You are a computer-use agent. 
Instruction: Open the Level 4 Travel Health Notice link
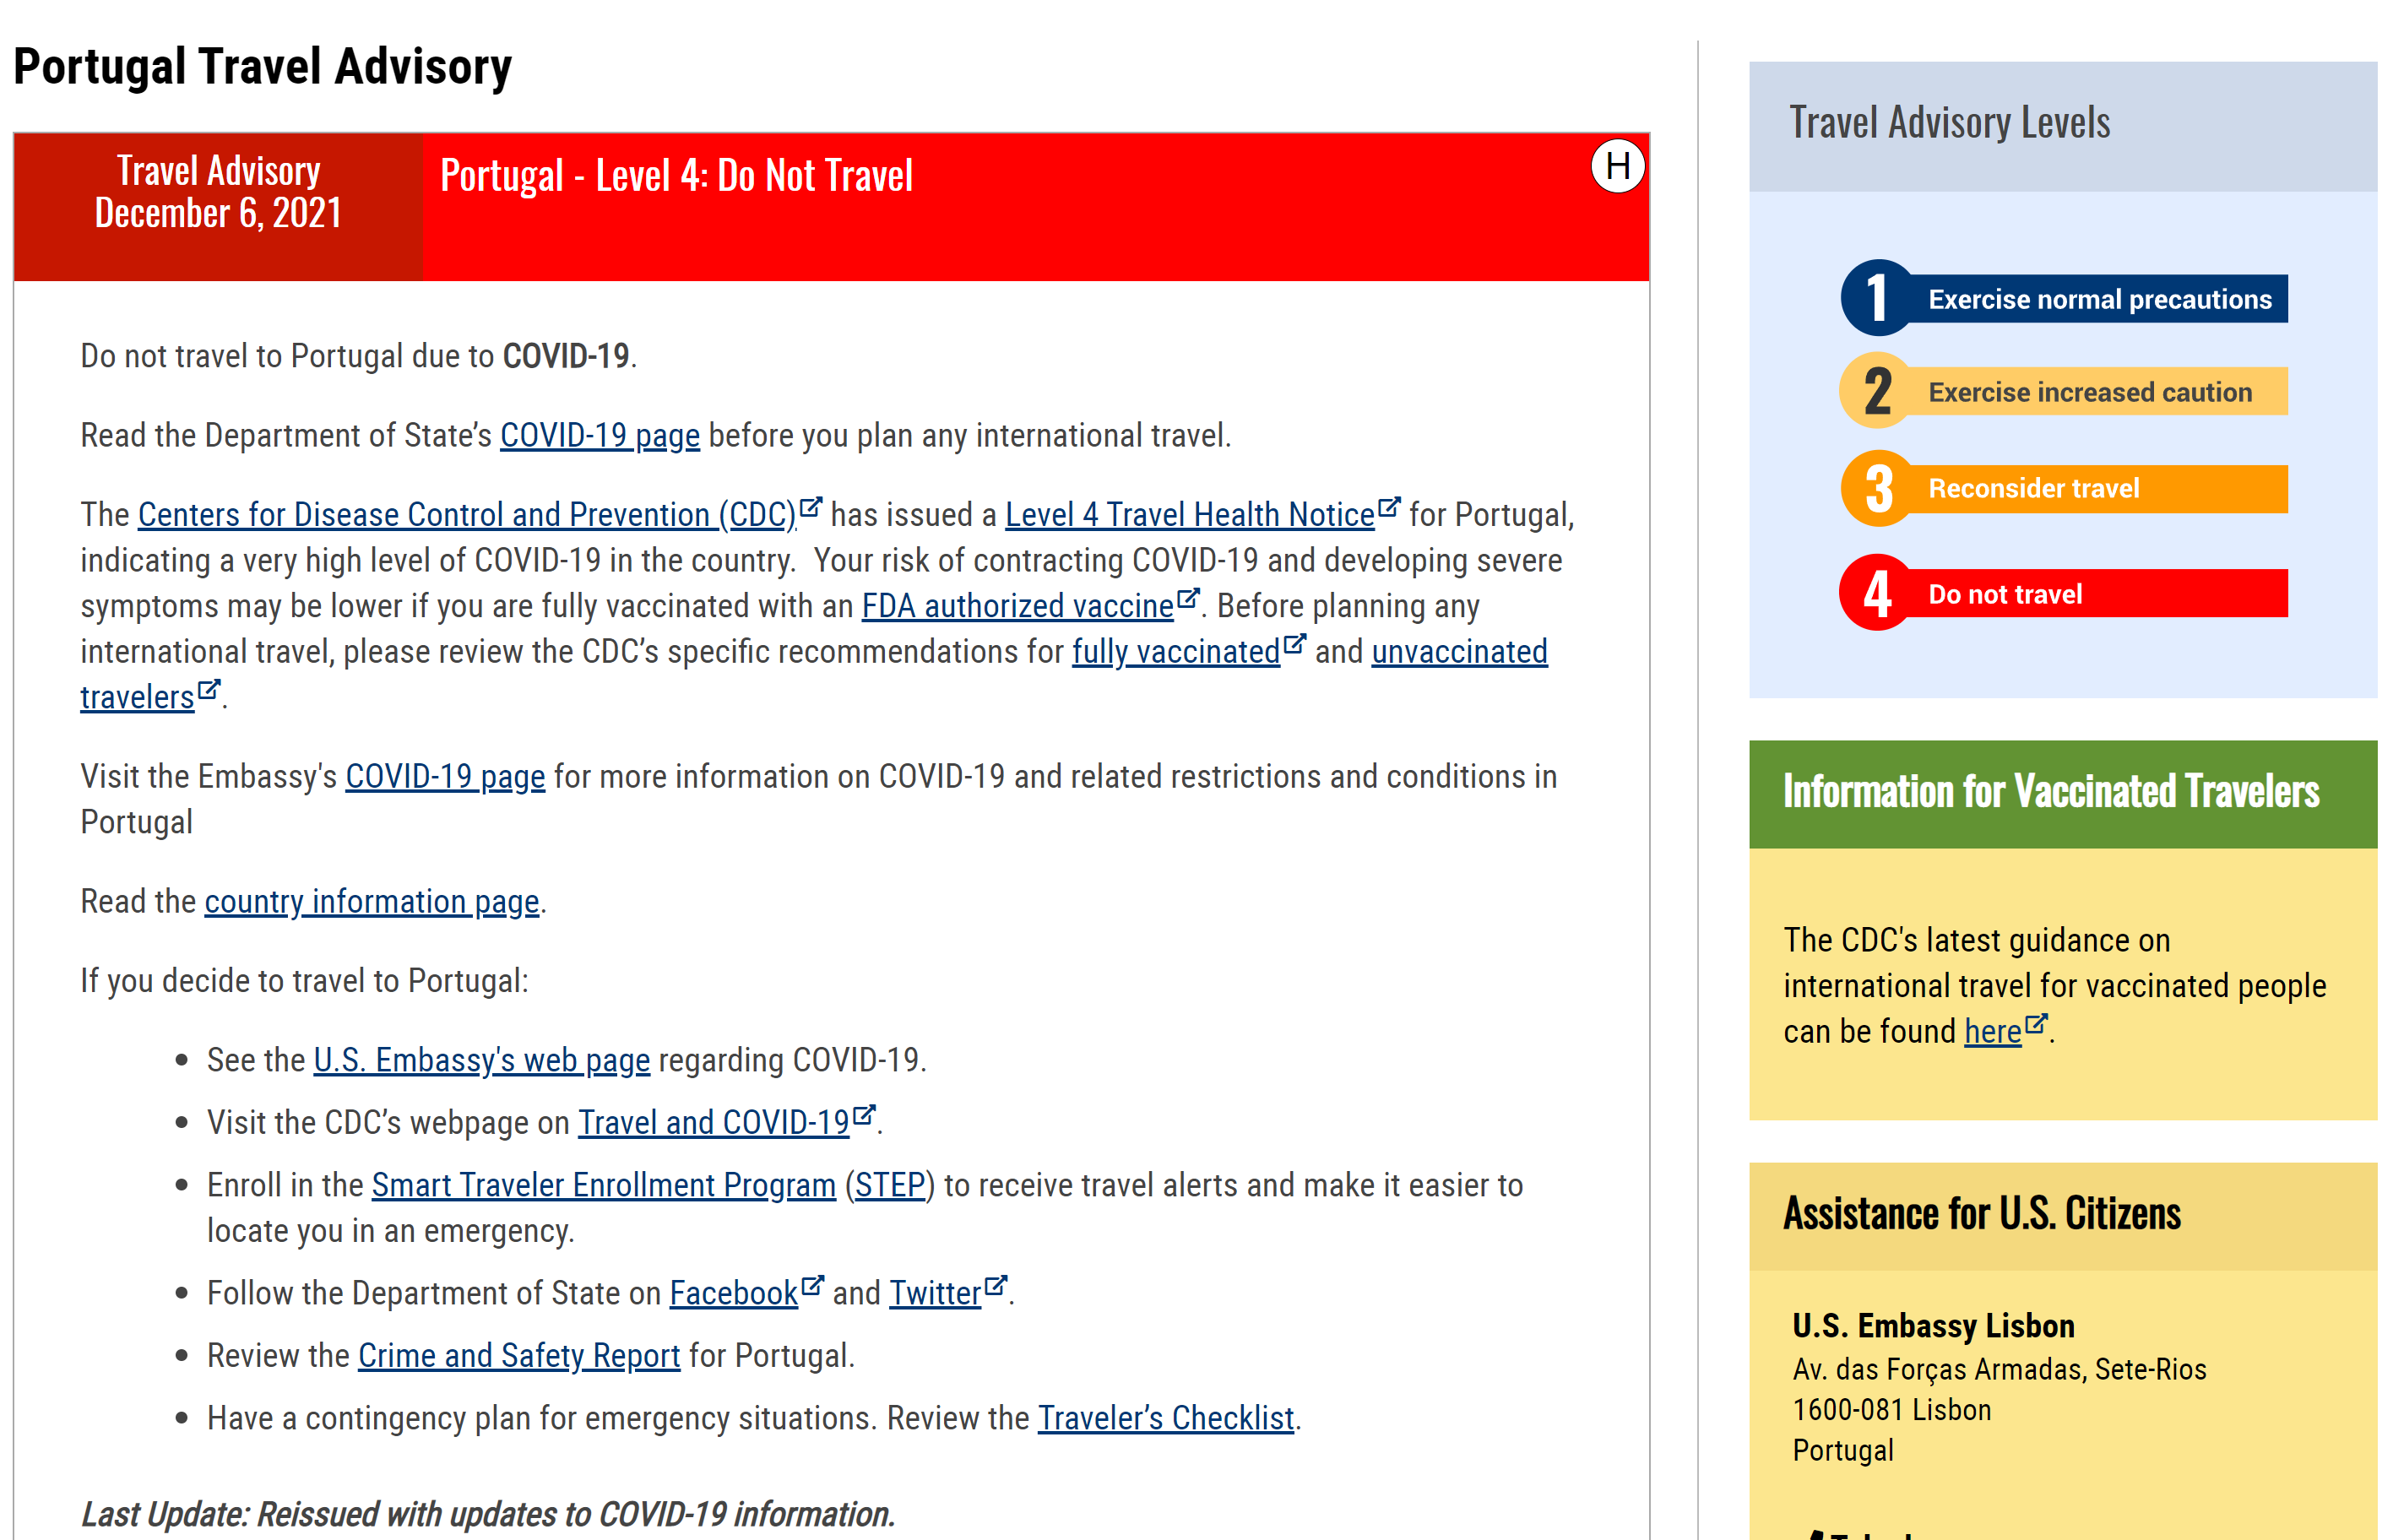pos(1189,515)
